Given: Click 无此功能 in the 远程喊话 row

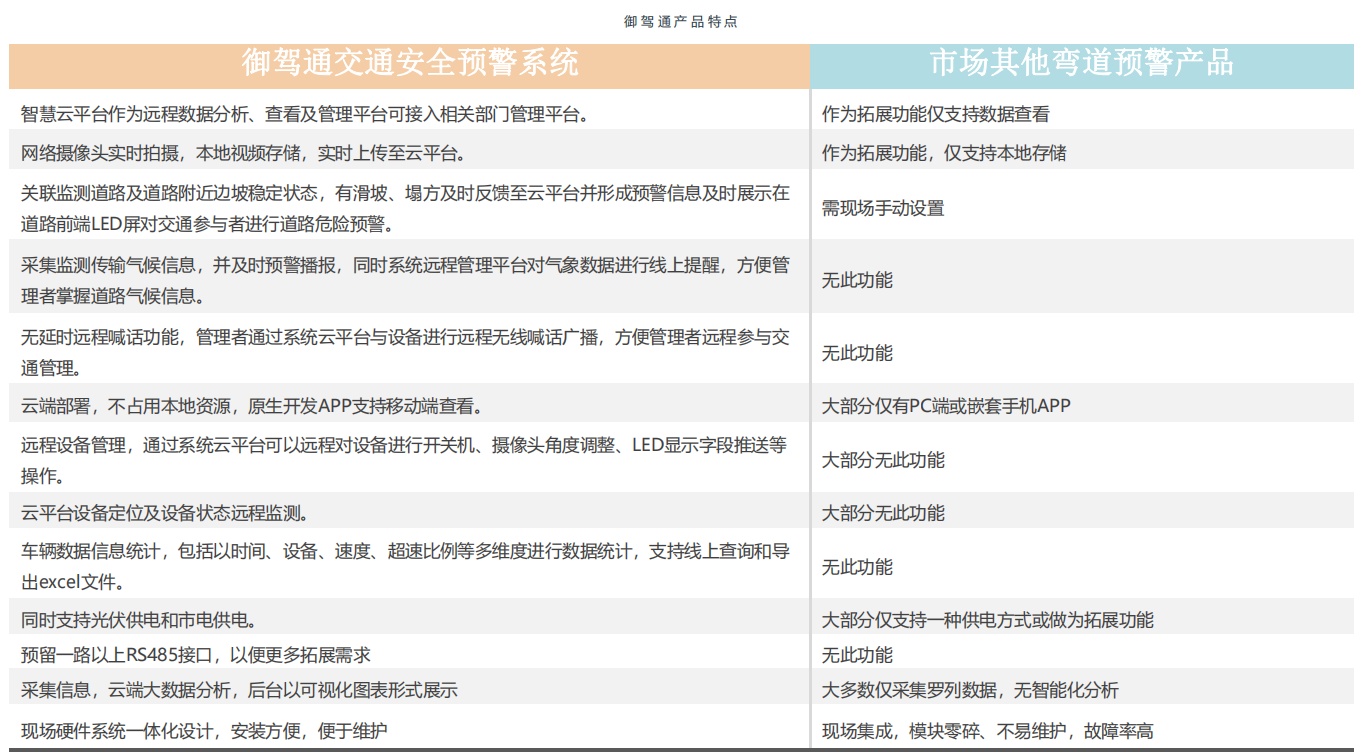Looking at the screenshot, I should click(x=857, y=353).
